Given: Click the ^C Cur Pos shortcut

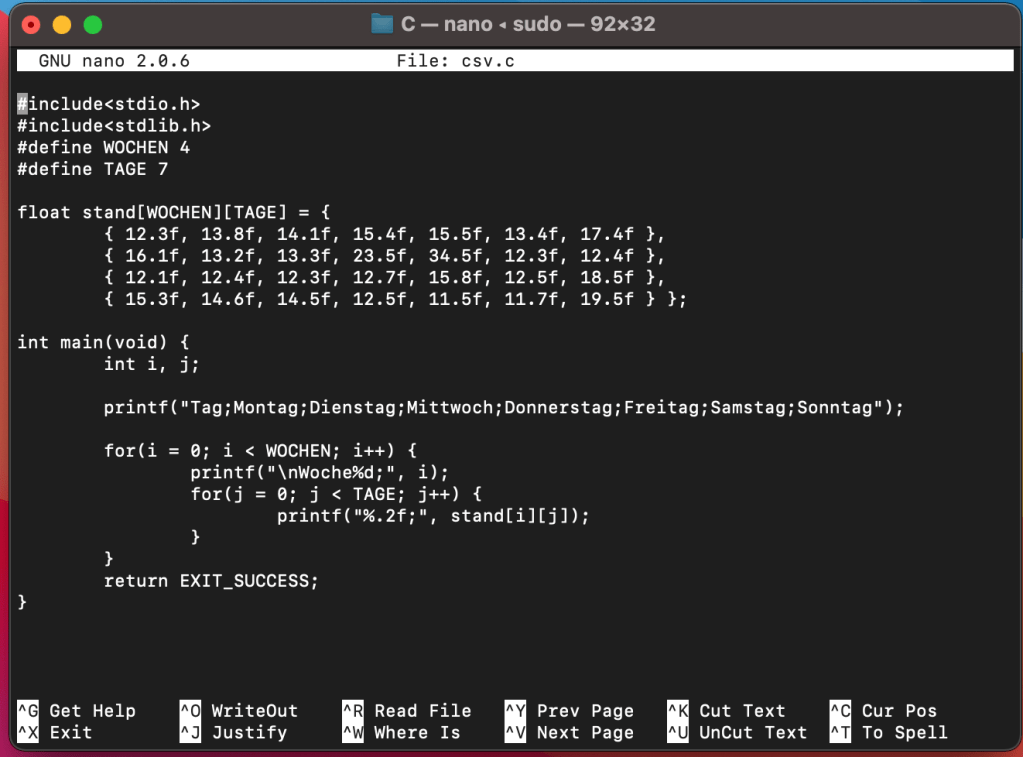Looking at the screenshot, I should [884, 711].
